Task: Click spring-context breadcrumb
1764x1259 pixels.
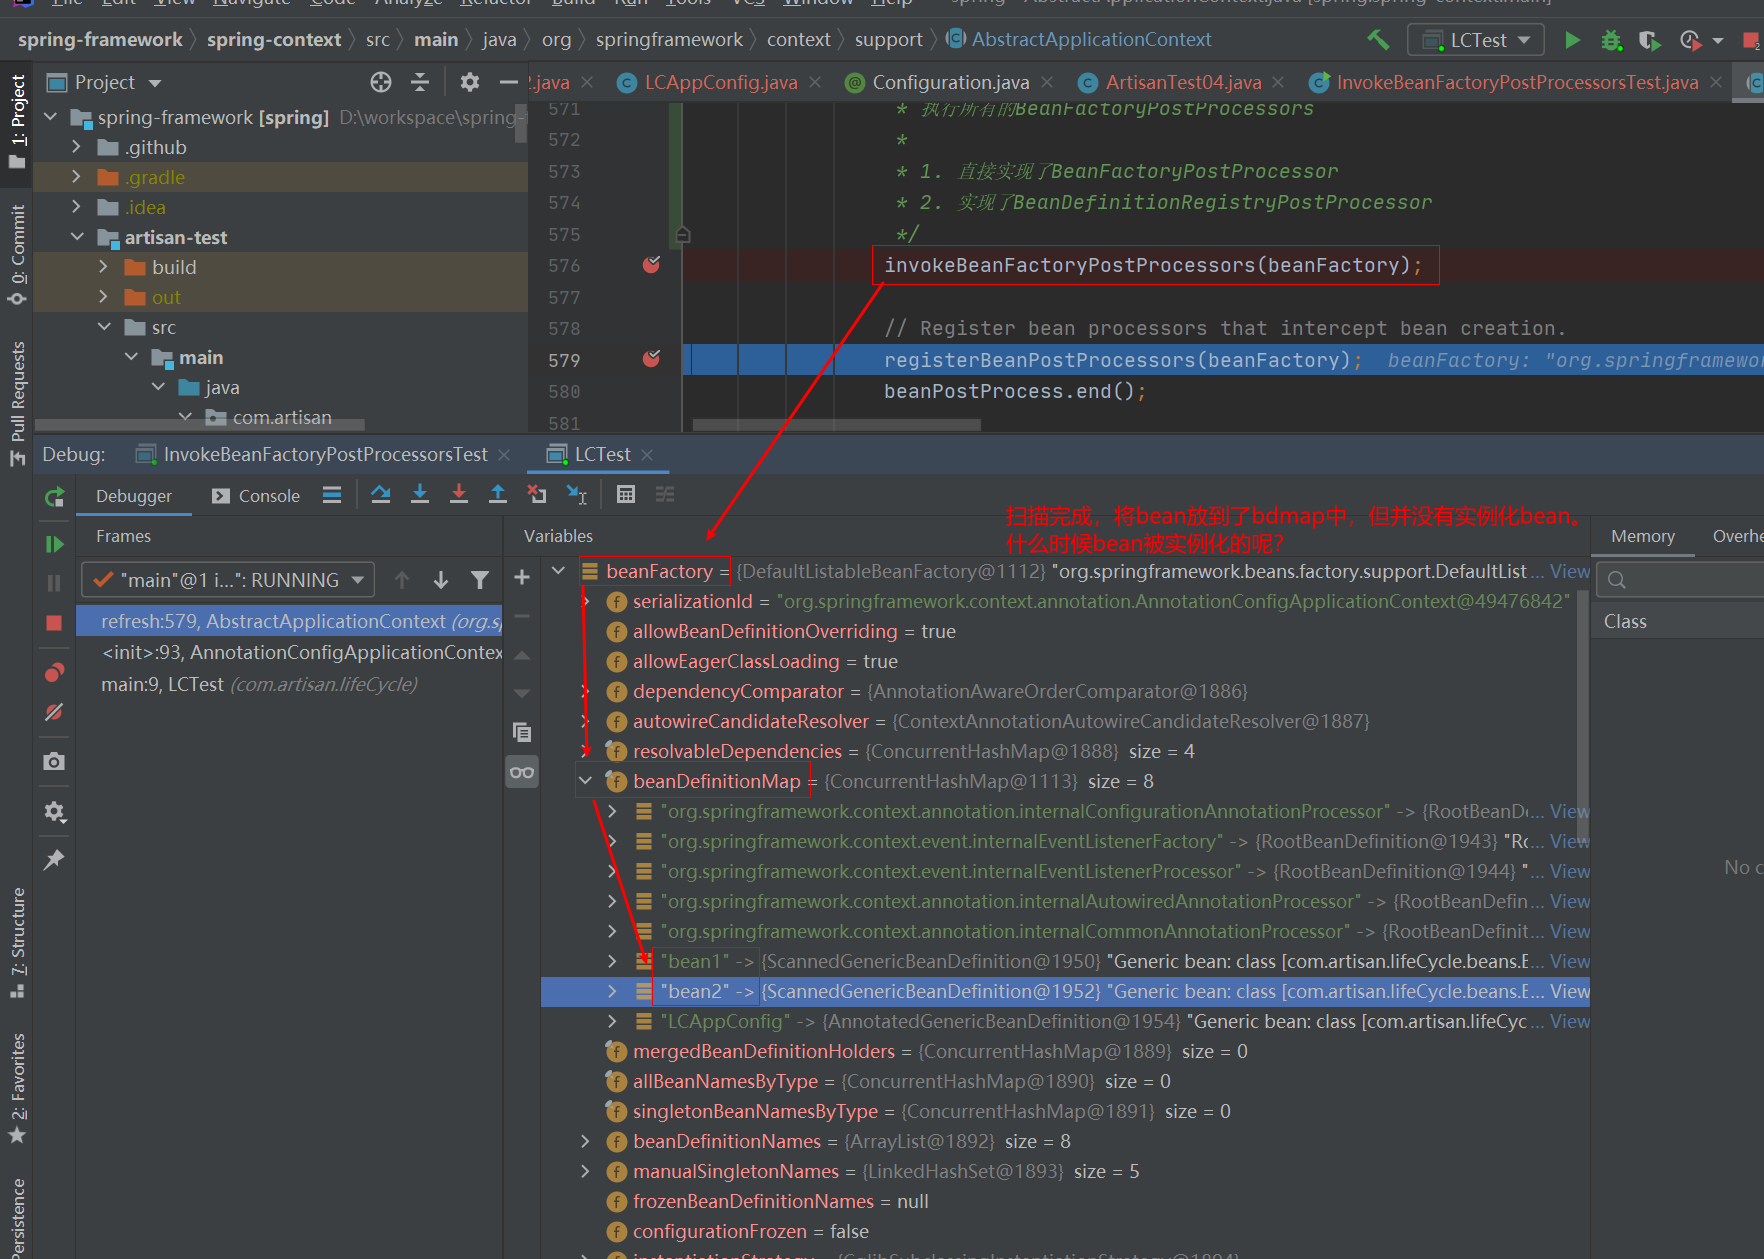Action: pyautogui.click(x=274, y=39)
